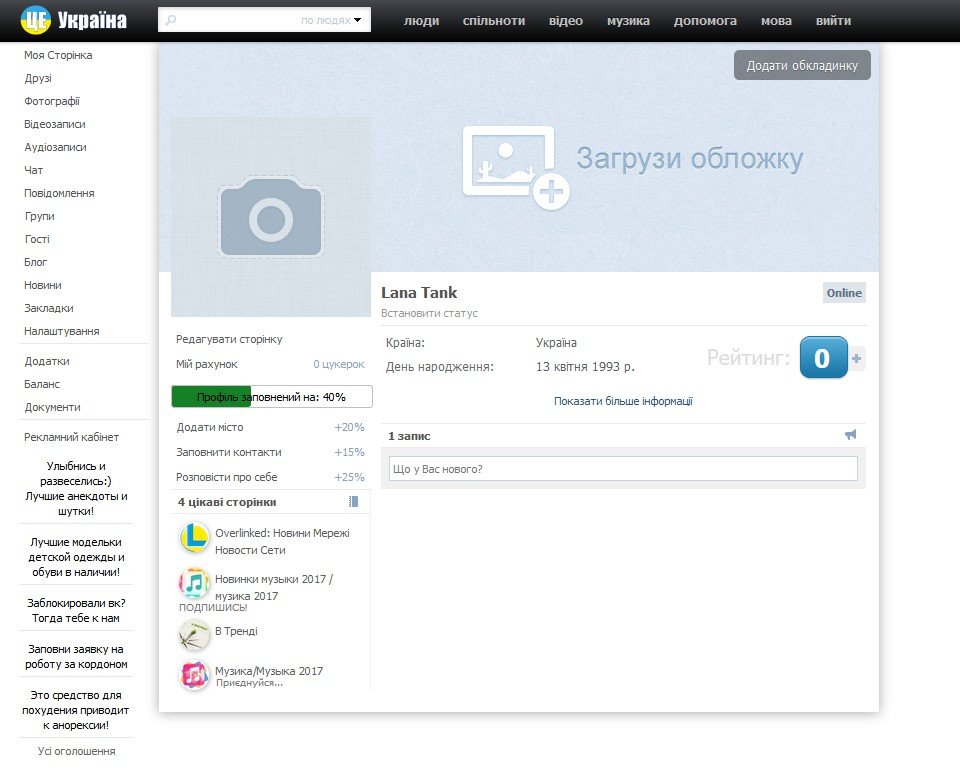Click the Україна site logo
The width and height of the screenshot is (960, 773).
click(x=74, y=20)
